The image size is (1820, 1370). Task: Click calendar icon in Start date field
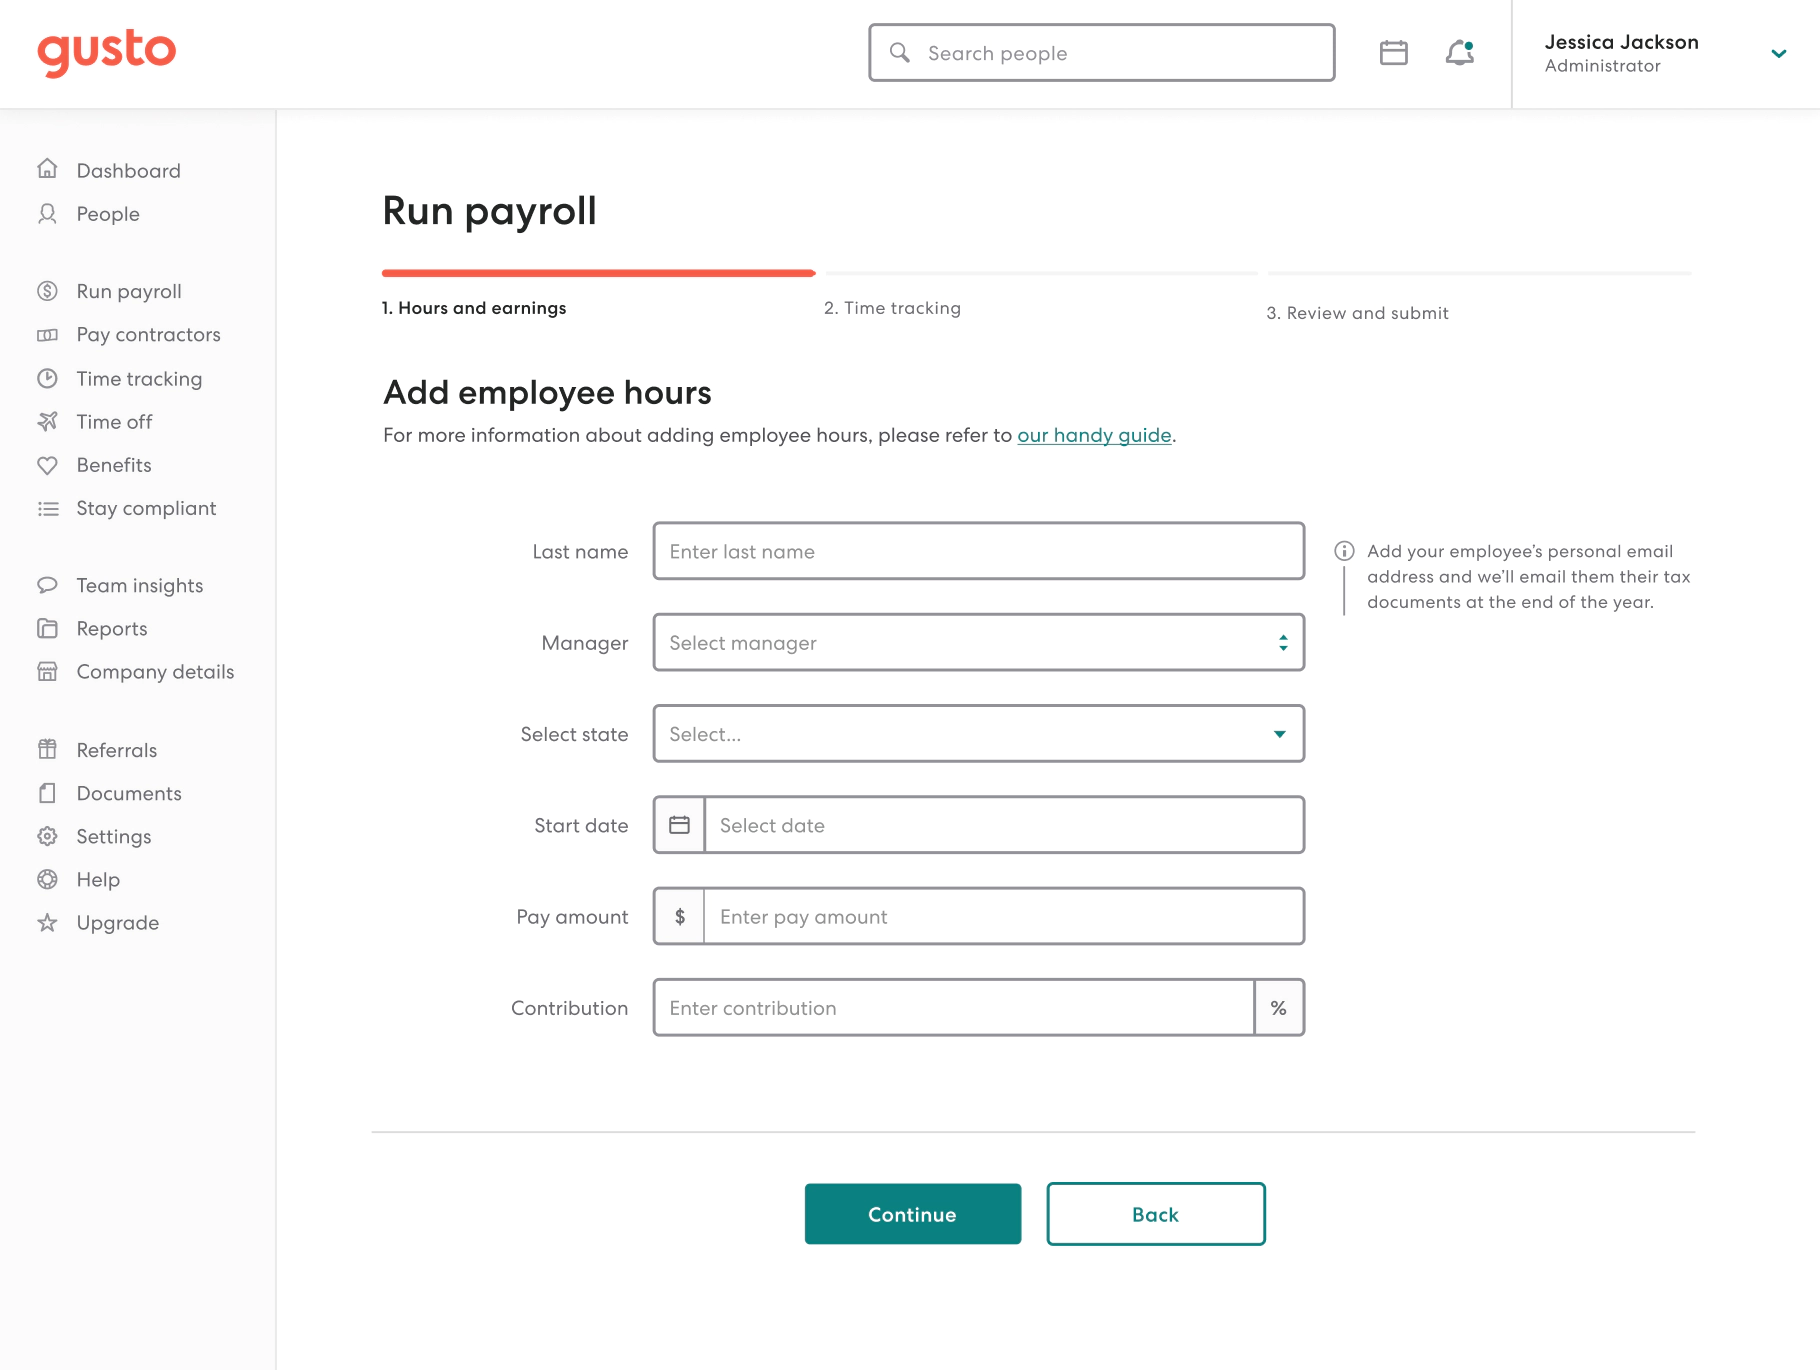680,825
